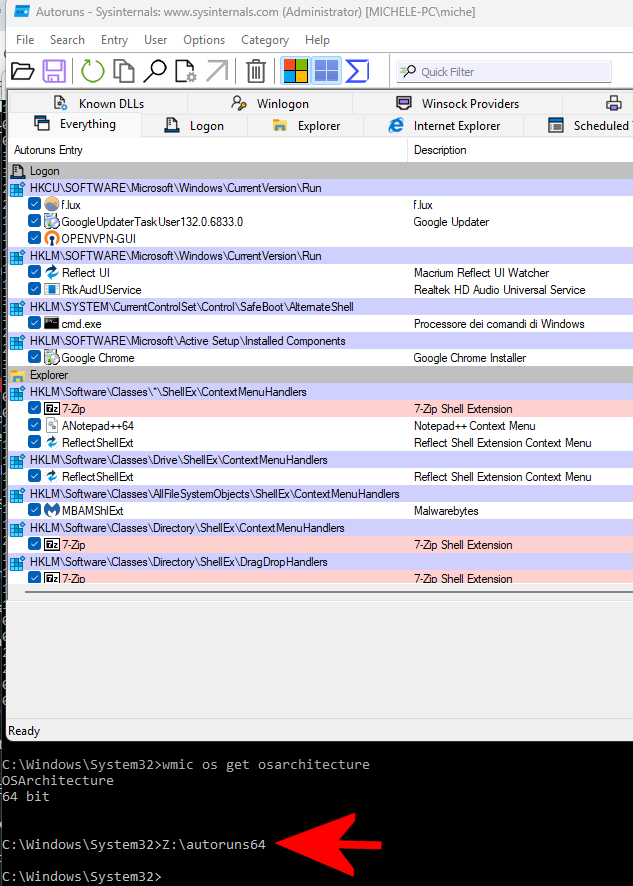Open the Options menu
Screen dimensions: 633x886
tap(204, 40)
